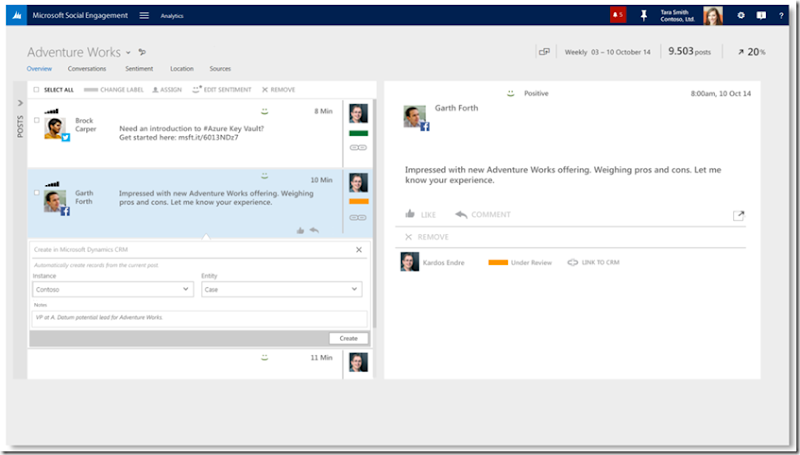Click the 20% trend indicator
The image size is (800, 455).
(x=751, y=52)
